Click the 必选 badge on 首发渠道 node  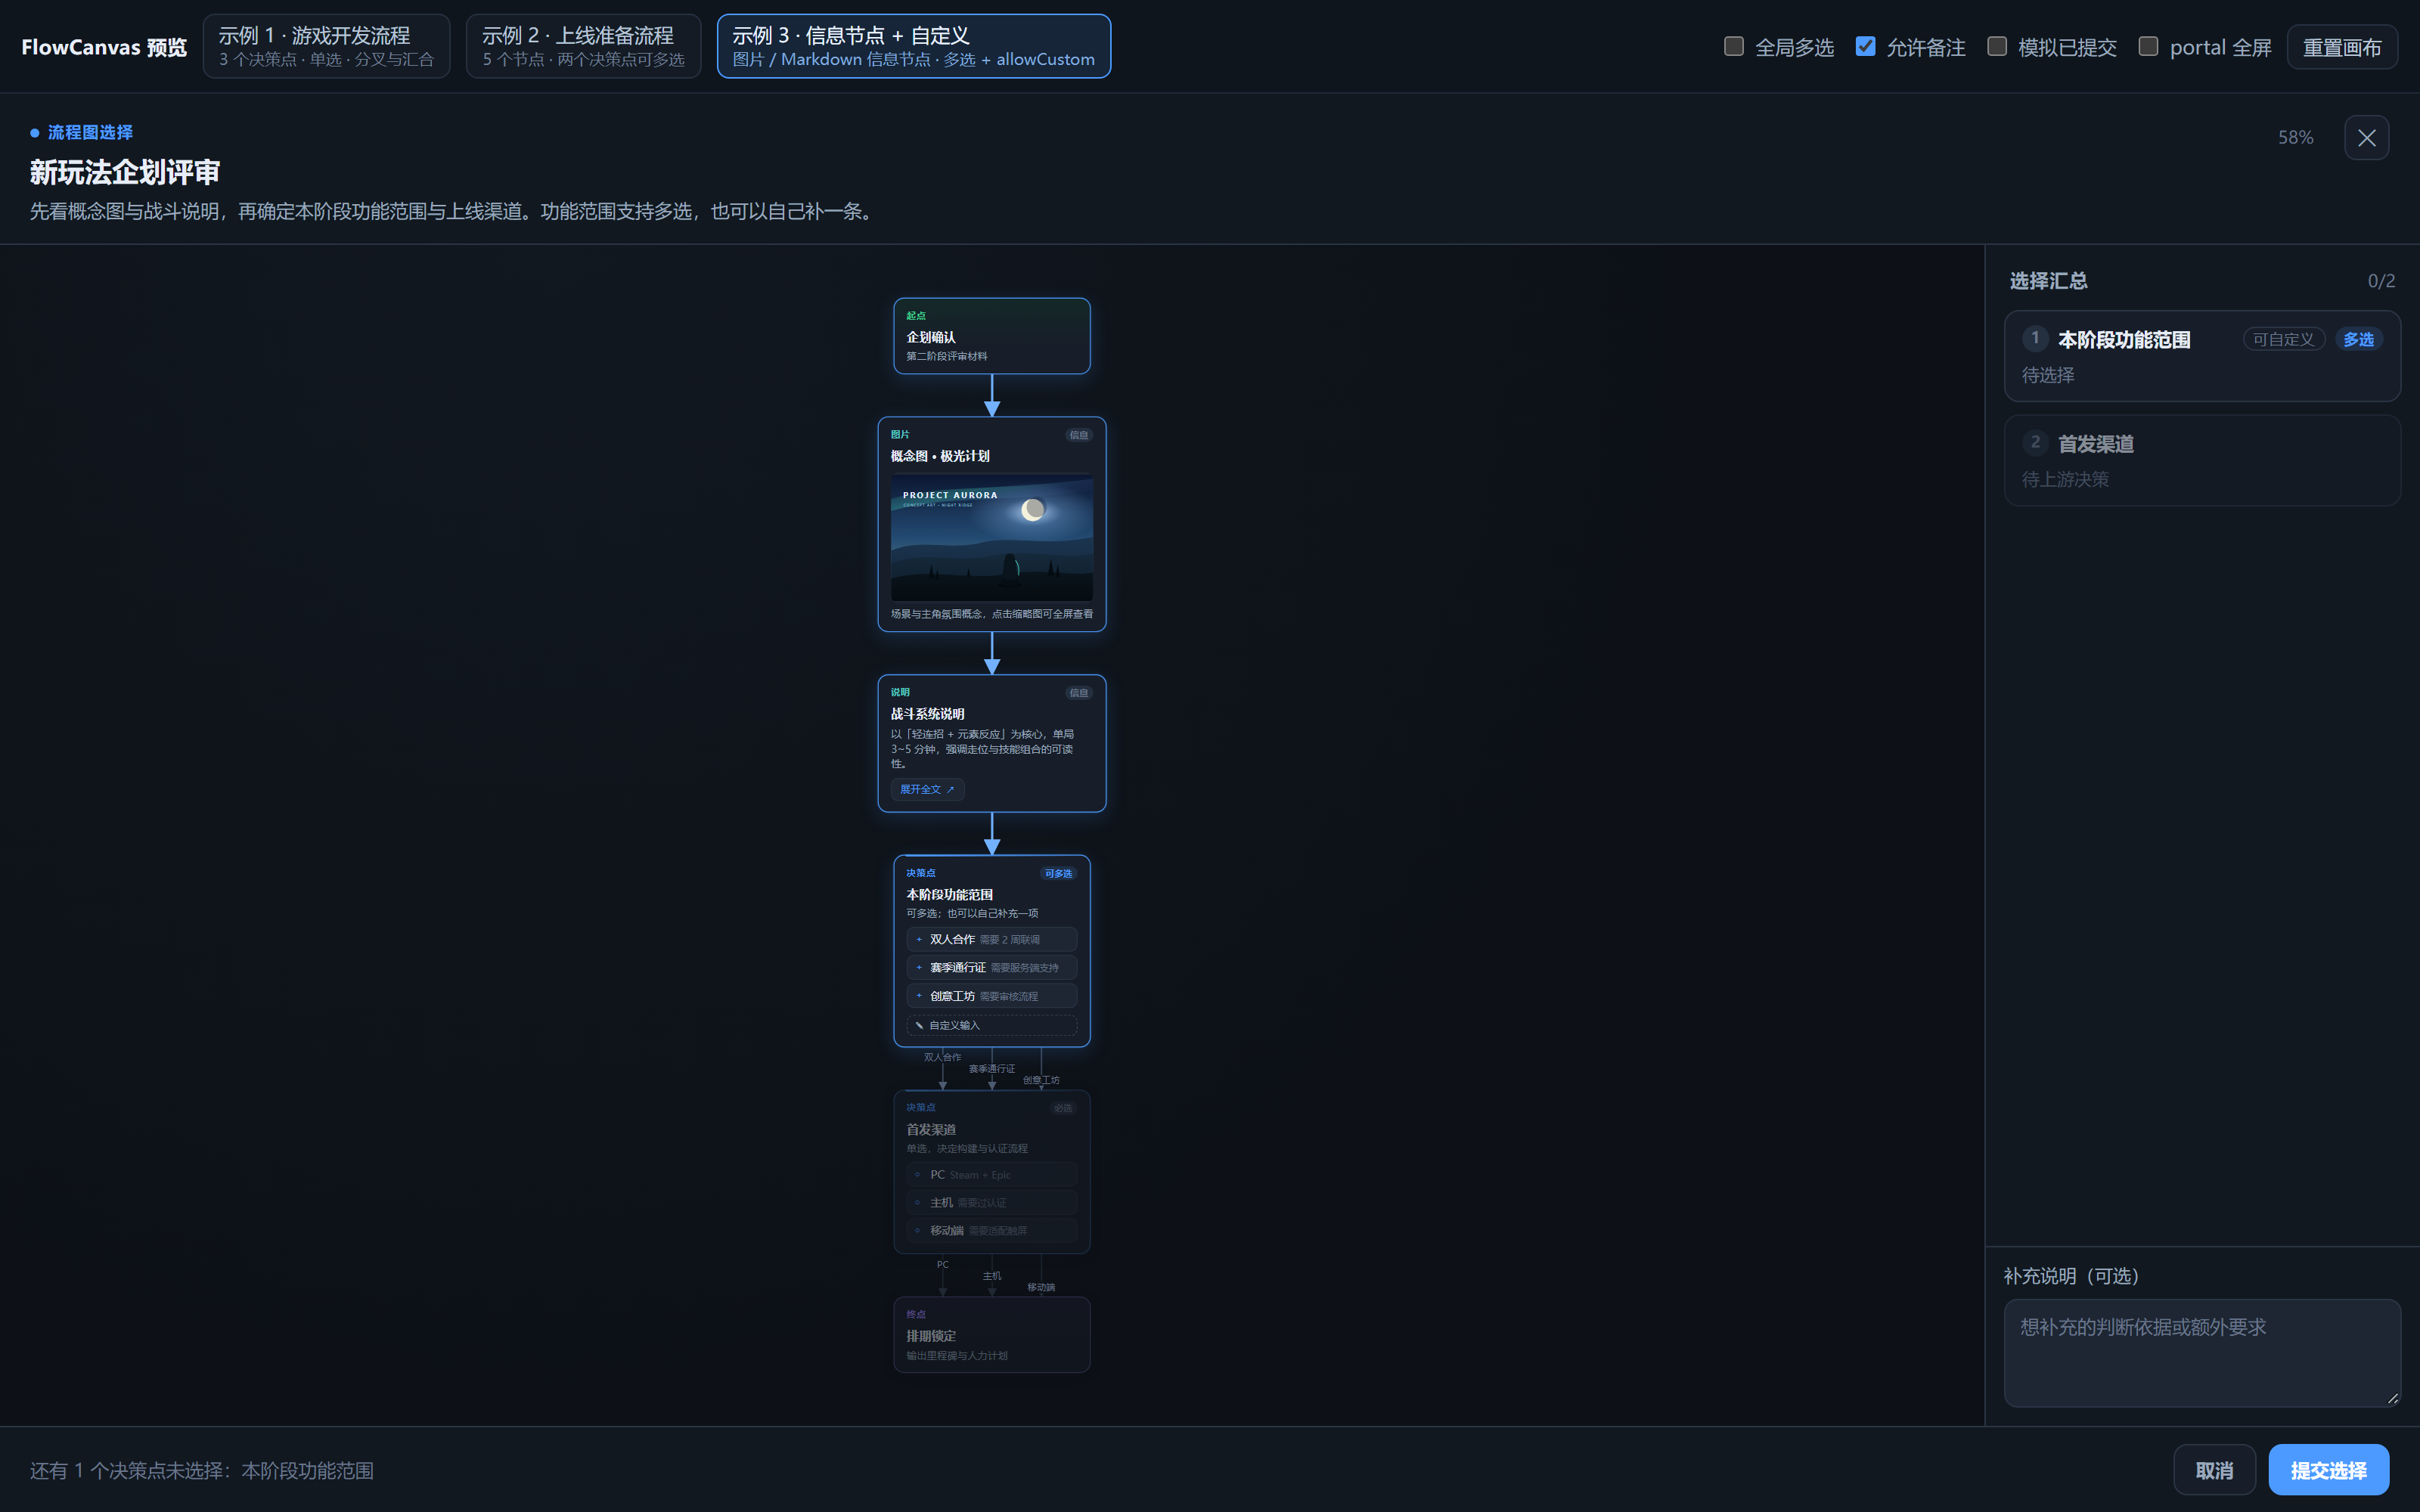point(1062,1108)
